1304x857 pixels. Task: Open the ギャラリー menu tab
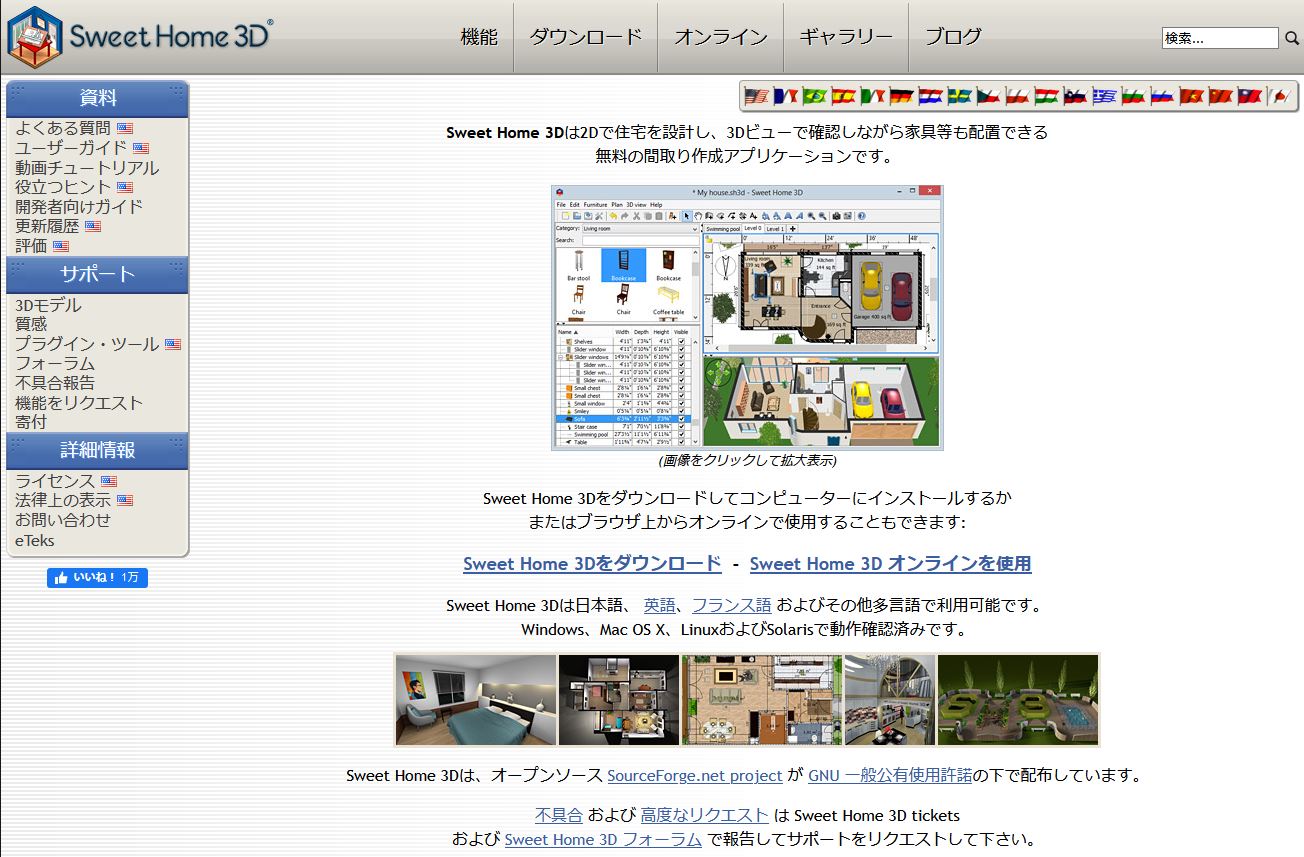point(845,37)
